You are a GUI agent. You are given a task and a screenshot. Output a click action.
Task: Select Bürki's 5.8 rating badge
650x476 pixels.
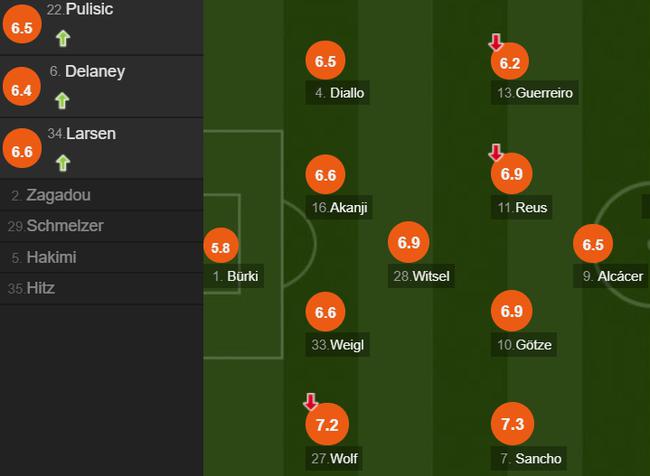coord(221,247)
